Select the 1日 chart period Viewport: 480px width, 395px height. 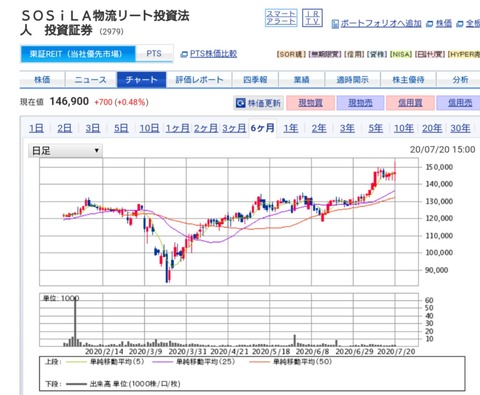[x=36, y=128]
